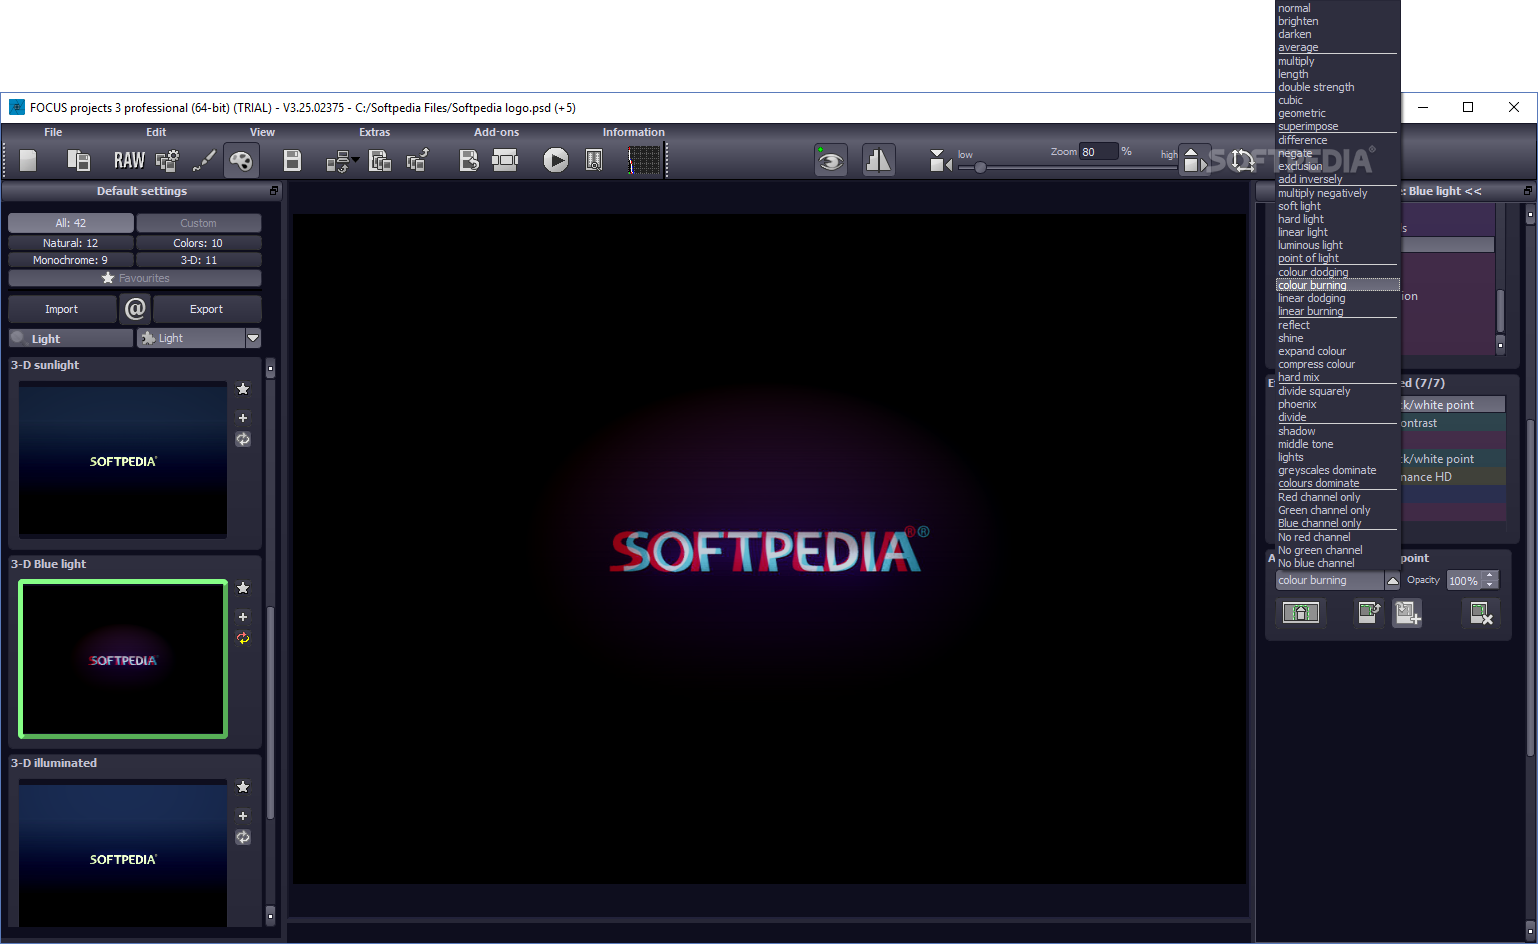Open the Add-ons menu
This screenshot has height=944, width=1538.
click(x=497, y=132)
